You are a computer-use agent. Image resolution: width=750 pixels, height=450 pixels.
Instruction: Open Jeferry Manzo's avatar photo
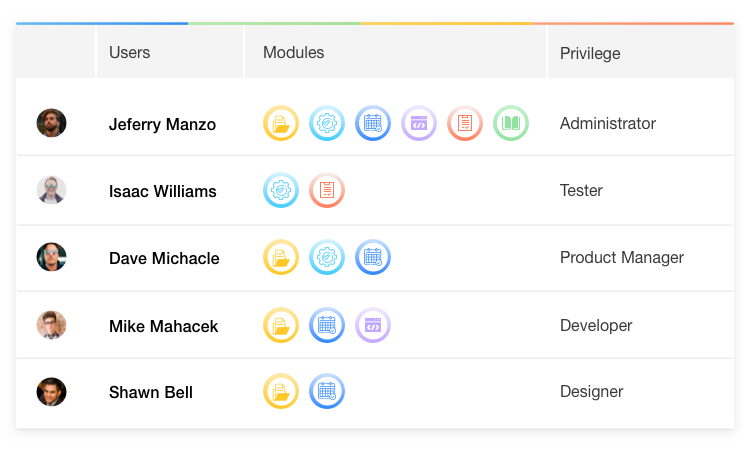pos(51,123)
